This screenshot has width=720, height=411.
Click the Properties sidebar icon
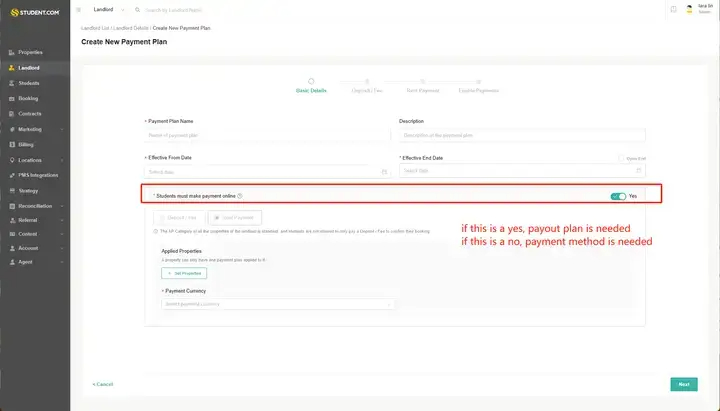tap(12, 52)
